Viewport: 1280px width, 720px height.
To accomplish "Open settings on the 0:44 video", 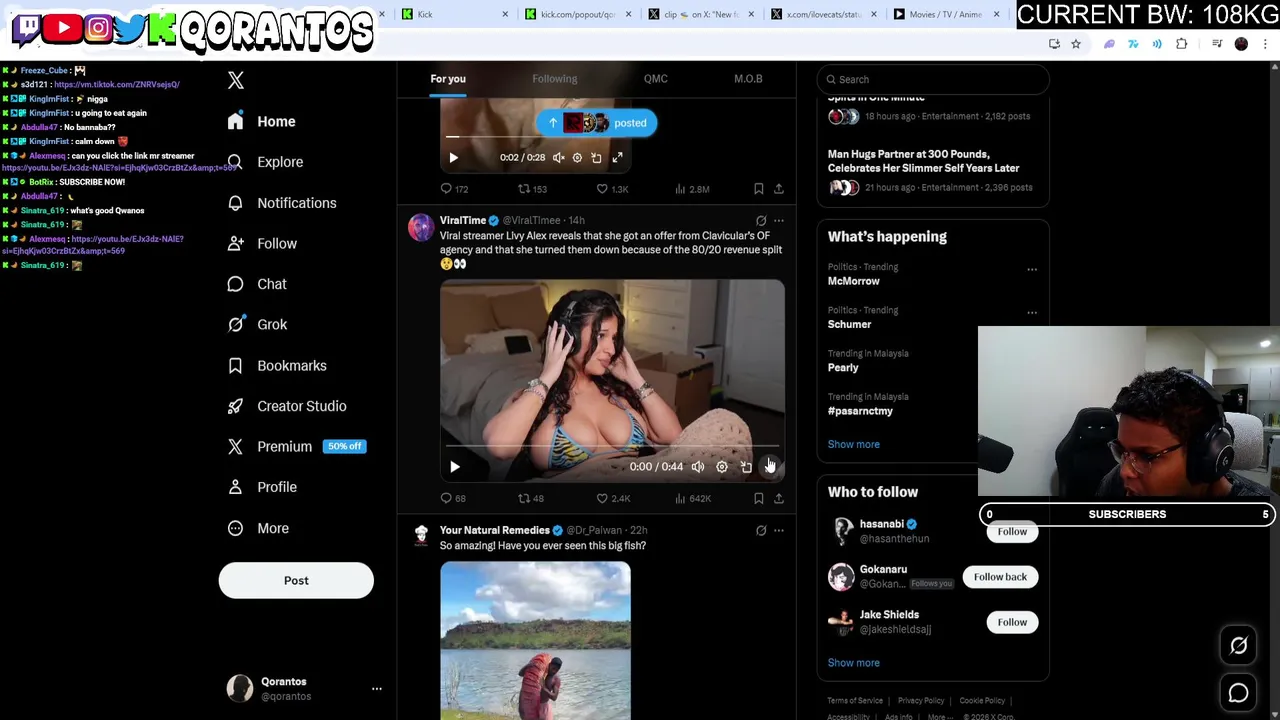I will 722,467.
